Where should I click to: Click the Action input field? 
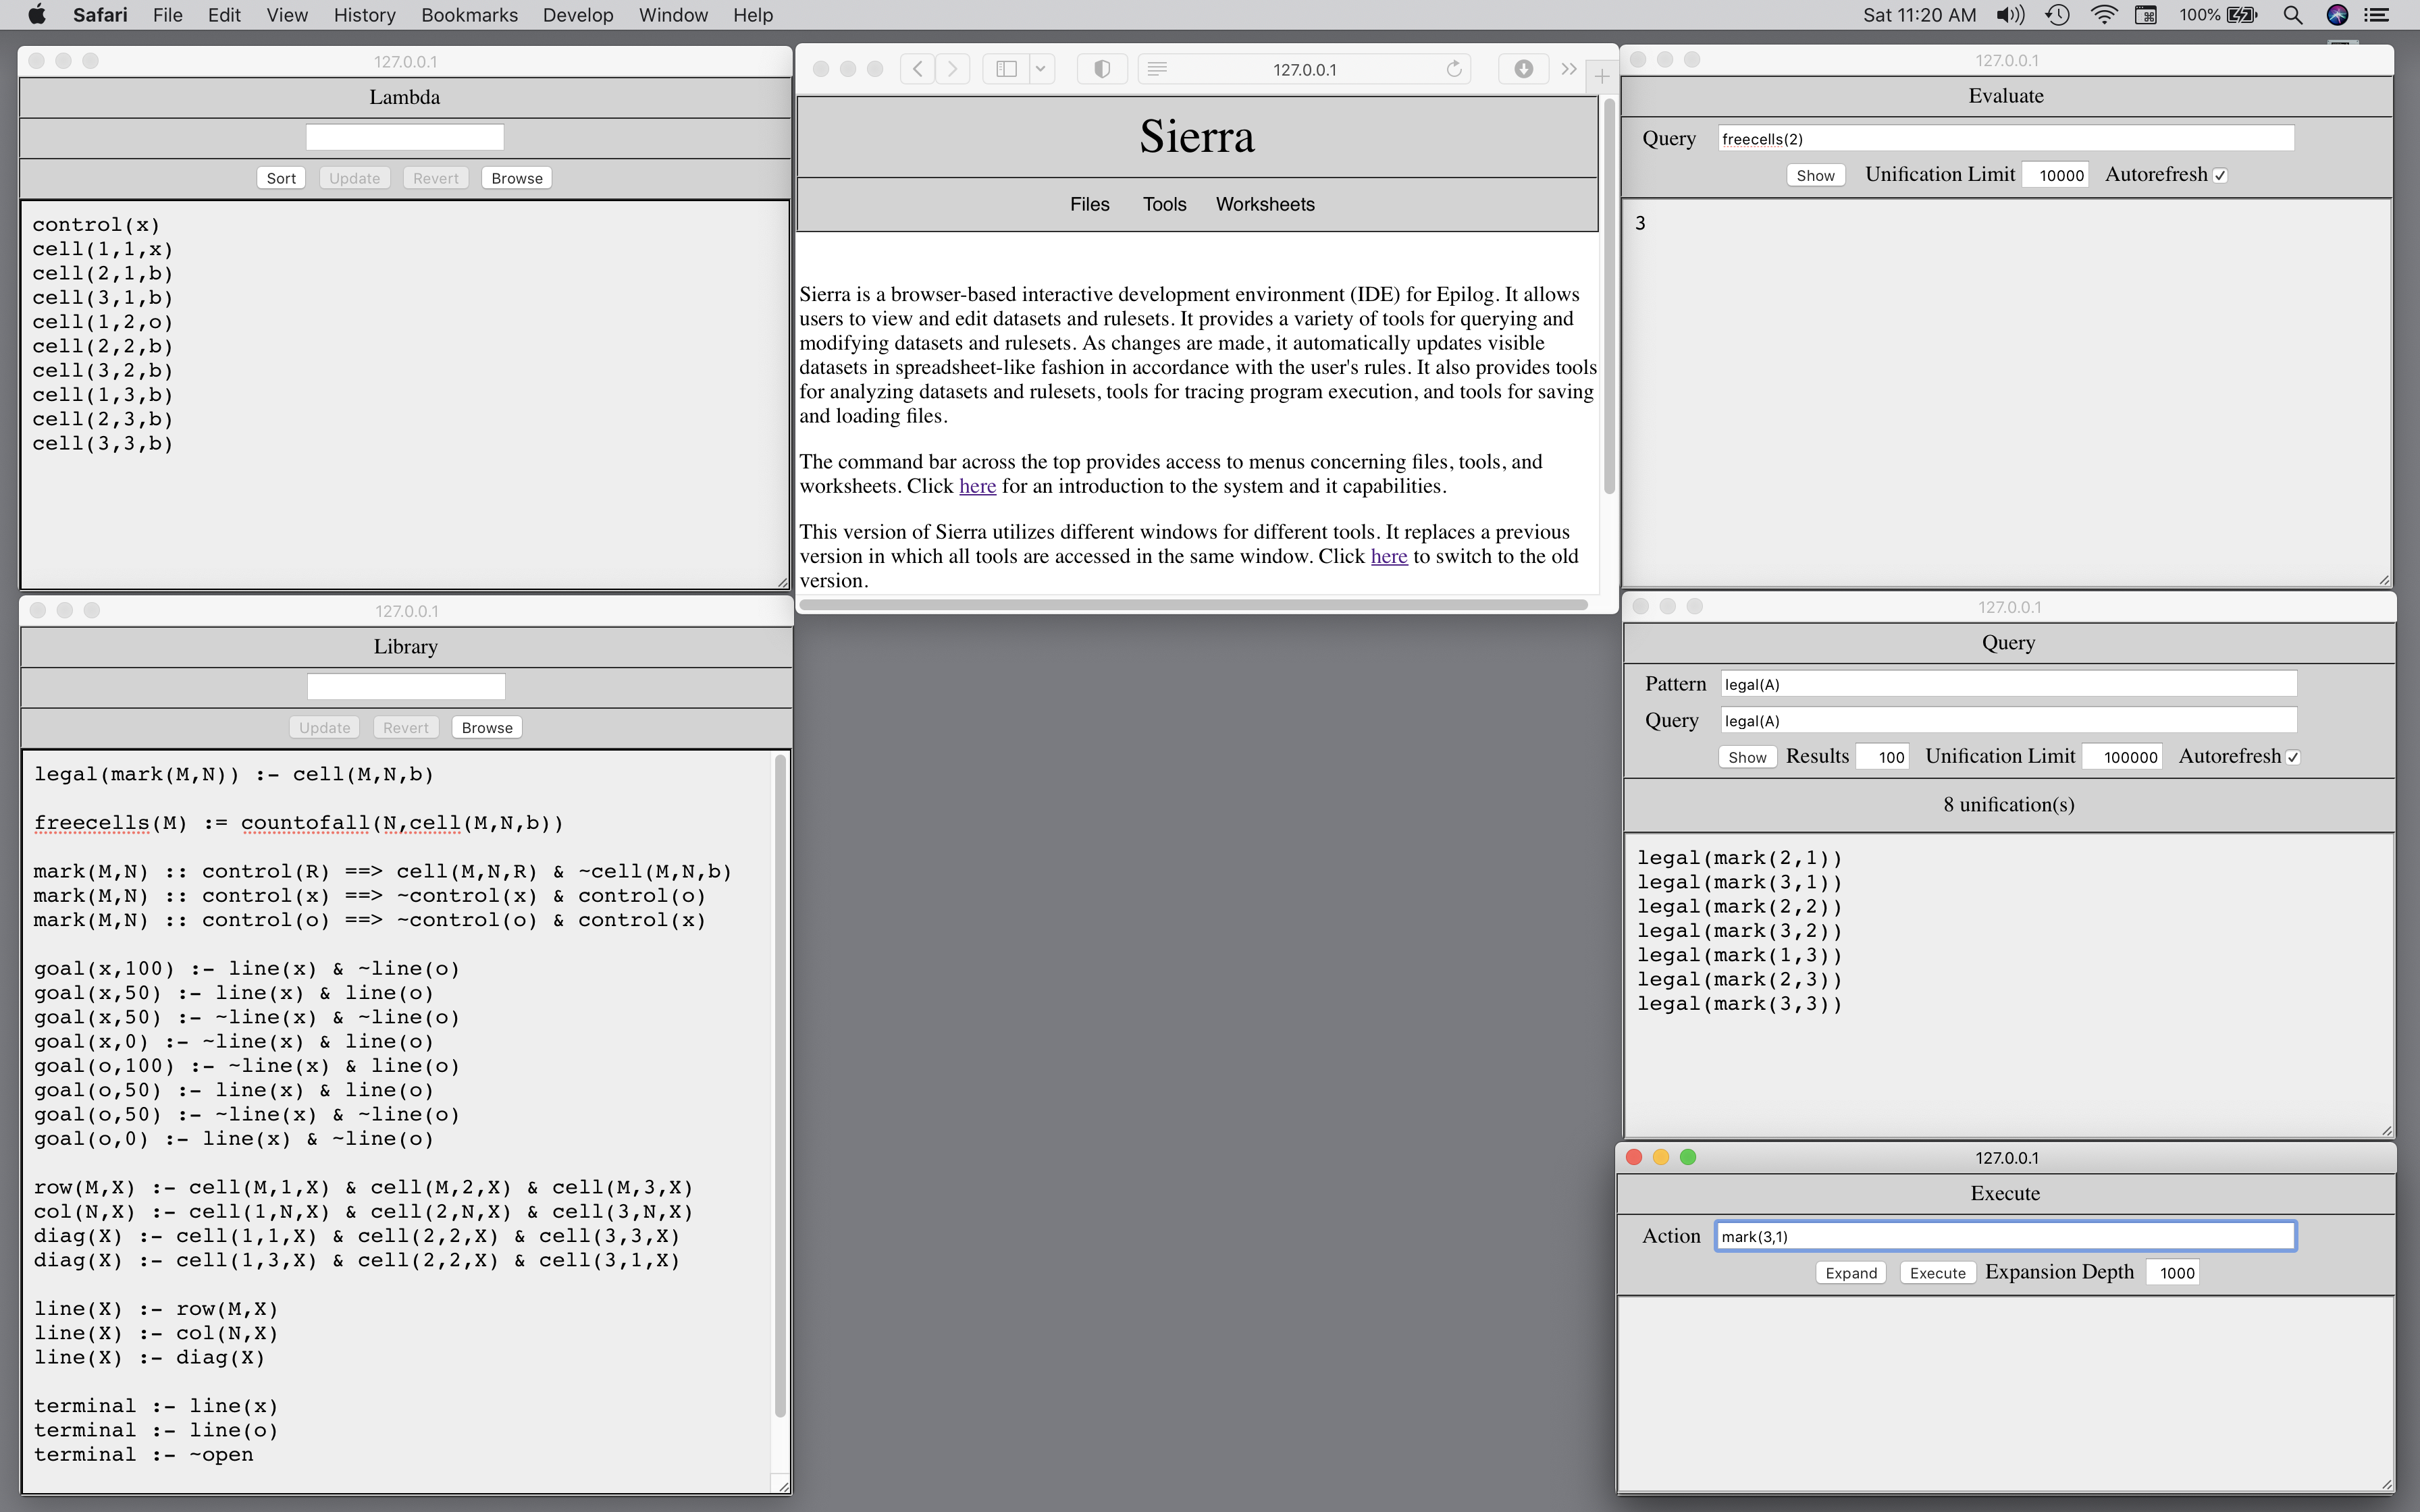[2004, 1236]
